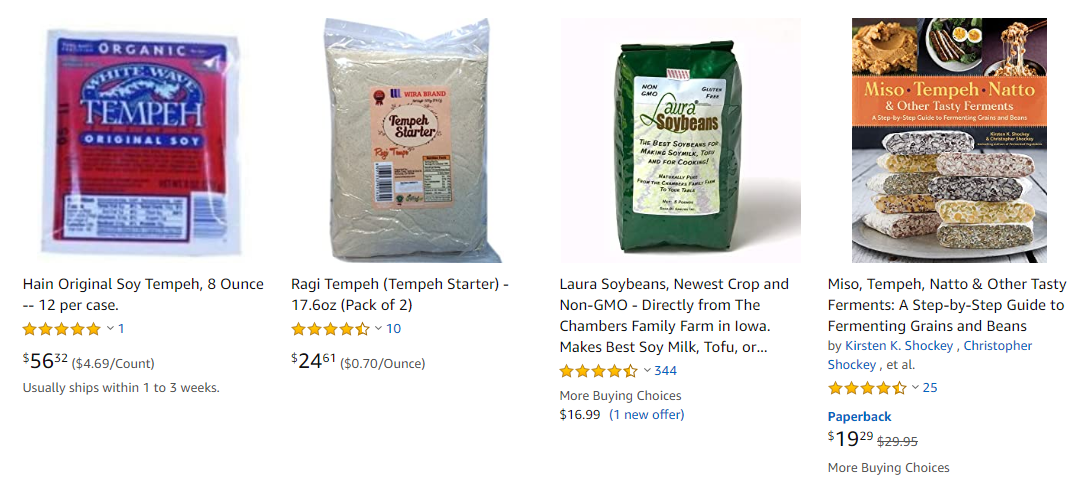Image resolution: width=1073 pixels, height=477 pixels.
Task: Expand rating breakdown chevron for Ragi Tempeh
Action: [378, 329]
